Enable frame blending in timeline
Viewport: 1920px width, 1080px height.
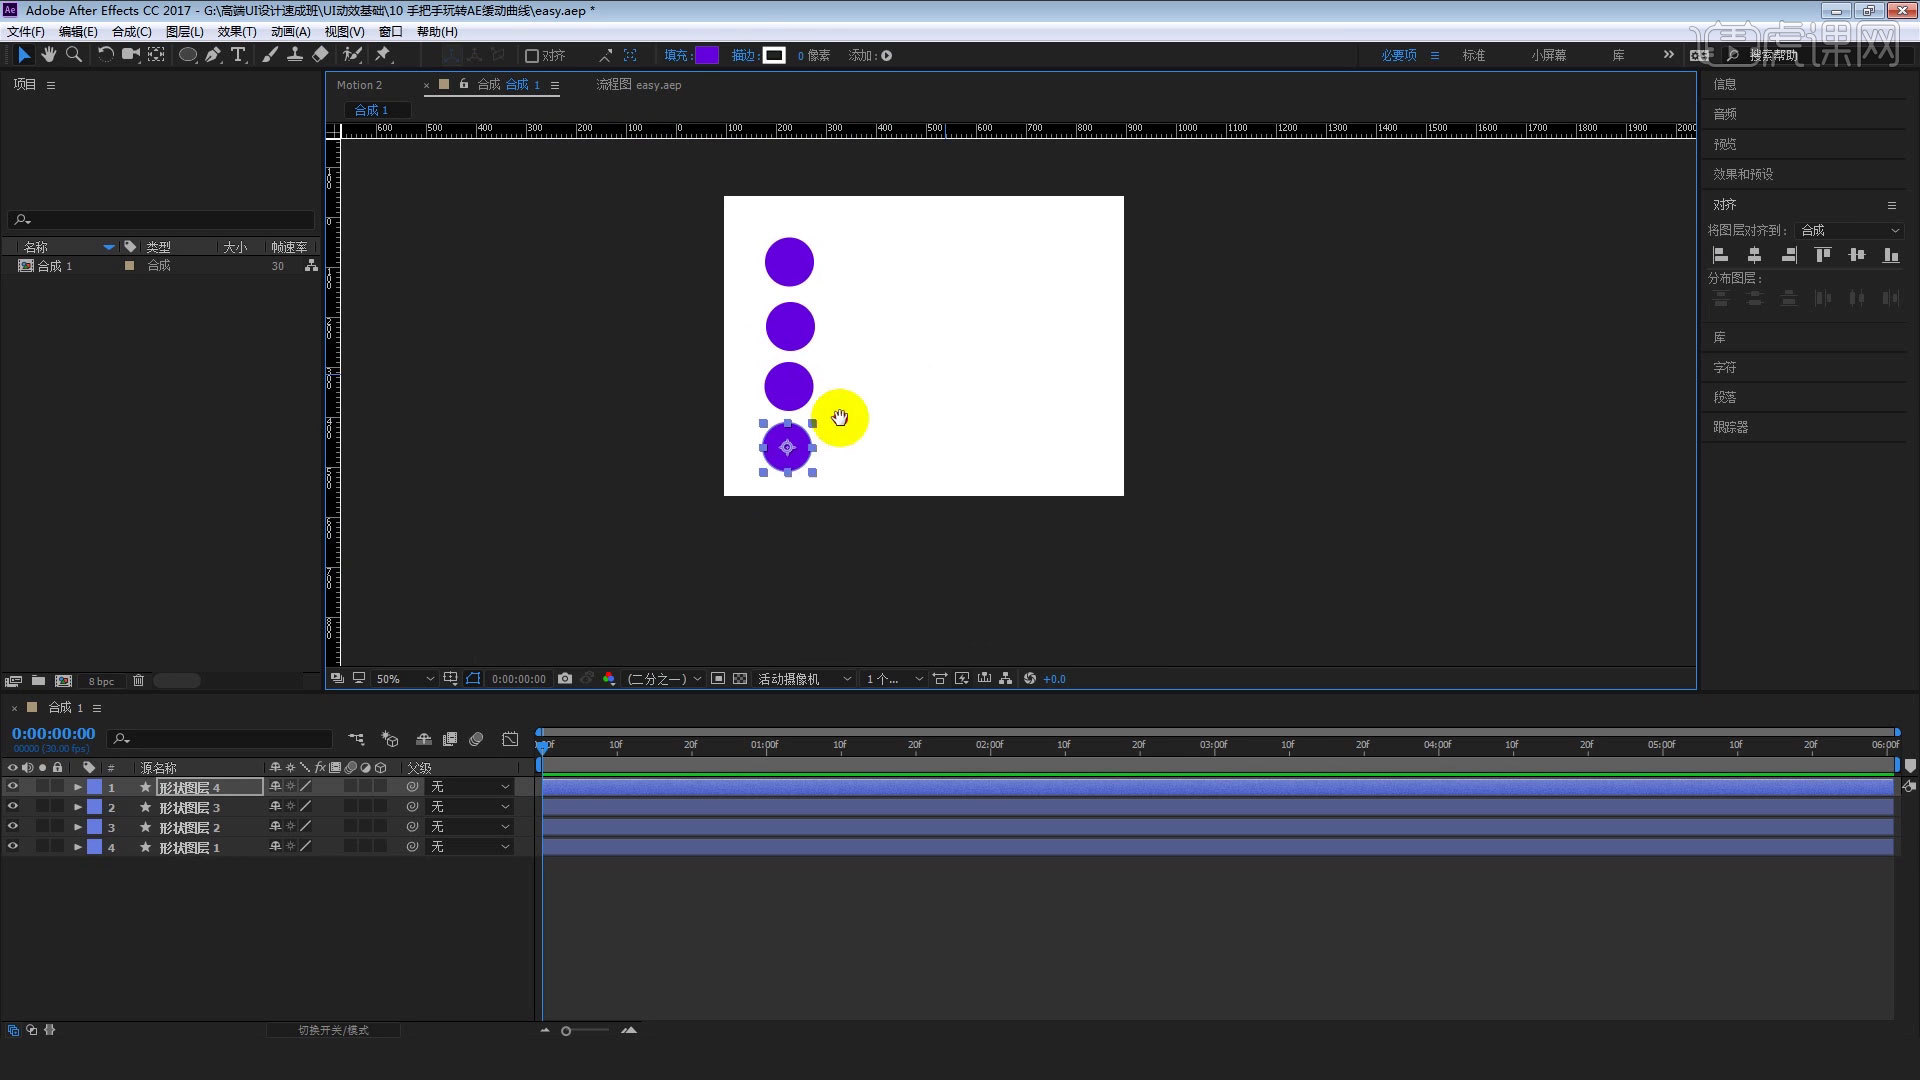(x=450, y=739)
